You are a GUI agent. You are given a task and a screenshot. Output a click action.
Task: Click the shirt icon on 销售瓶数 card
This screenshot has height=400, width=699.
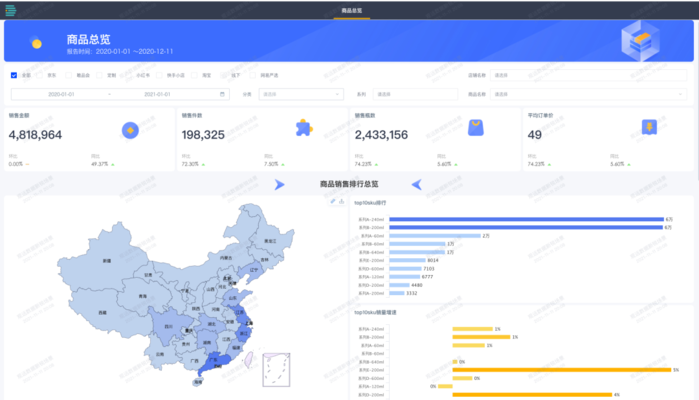(476, 128)
